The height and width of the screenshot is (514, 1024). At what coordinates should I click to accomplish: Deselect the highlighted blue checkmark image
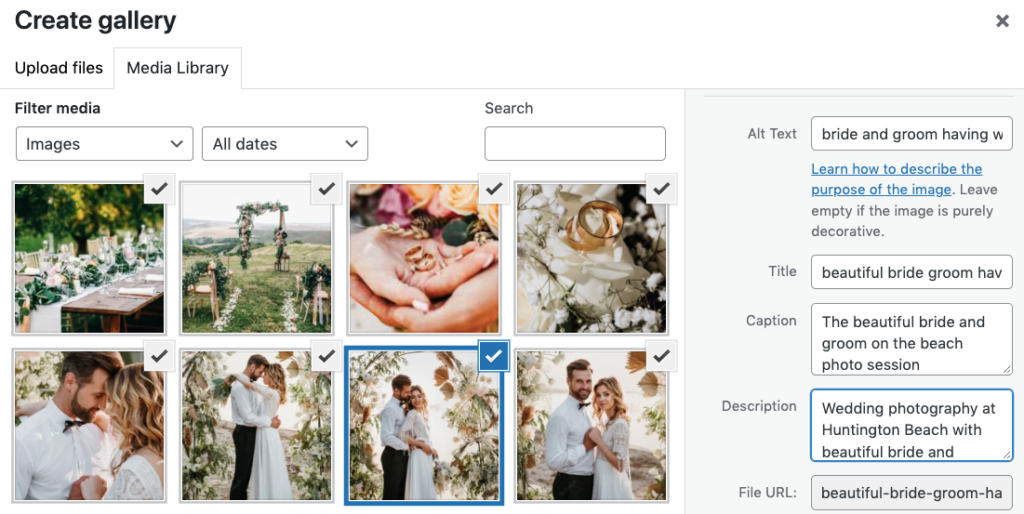[493, 355]
